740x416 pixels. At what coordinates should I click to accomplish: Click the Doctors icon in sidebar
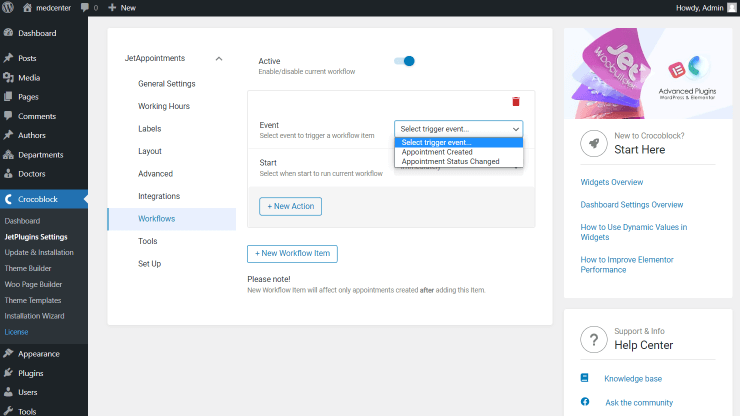tap(8, 173)
